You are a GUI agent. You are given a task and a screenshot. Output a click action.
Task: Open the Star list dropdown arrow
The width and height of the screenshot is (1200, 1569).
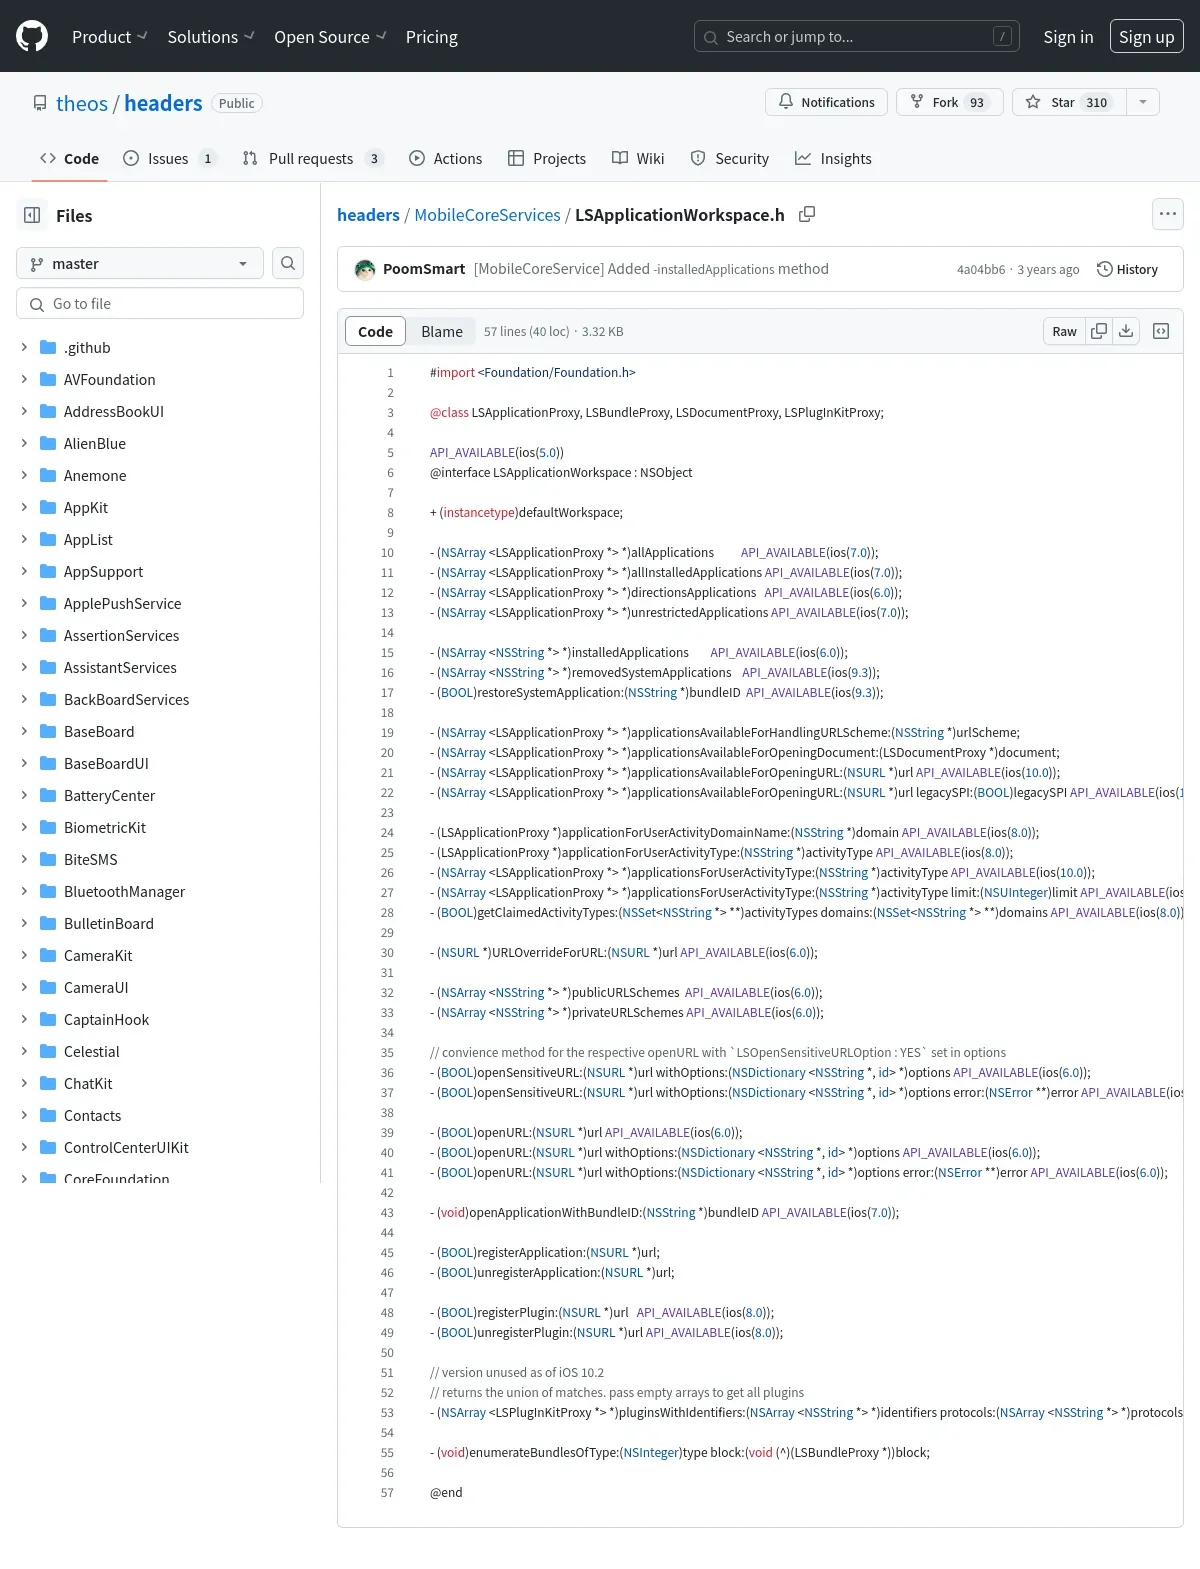(x=1143, y=102)
